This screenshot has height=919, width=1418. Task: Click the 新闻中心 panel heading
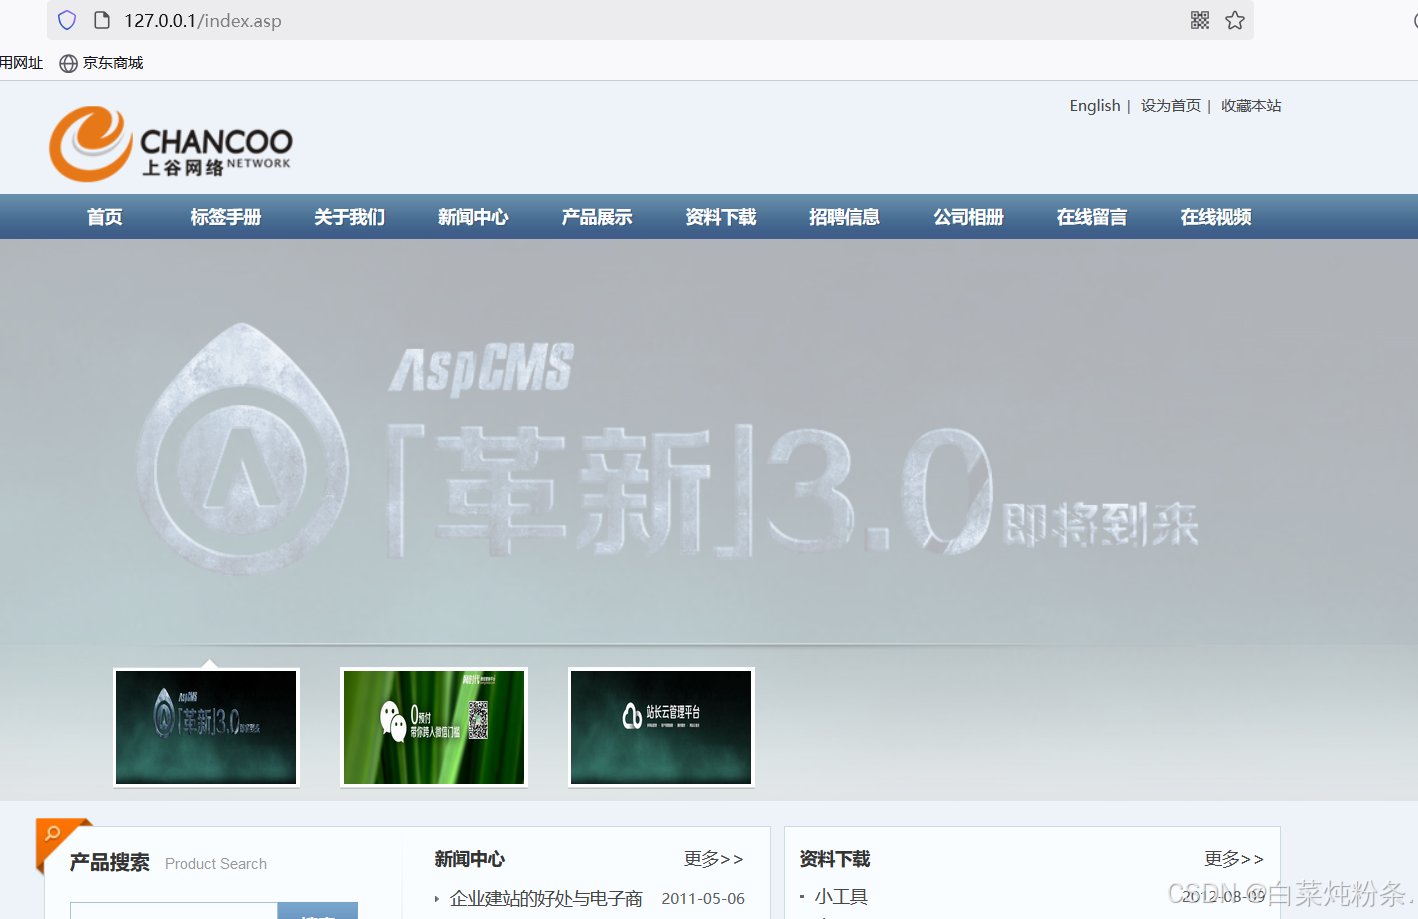click(470, 859)
